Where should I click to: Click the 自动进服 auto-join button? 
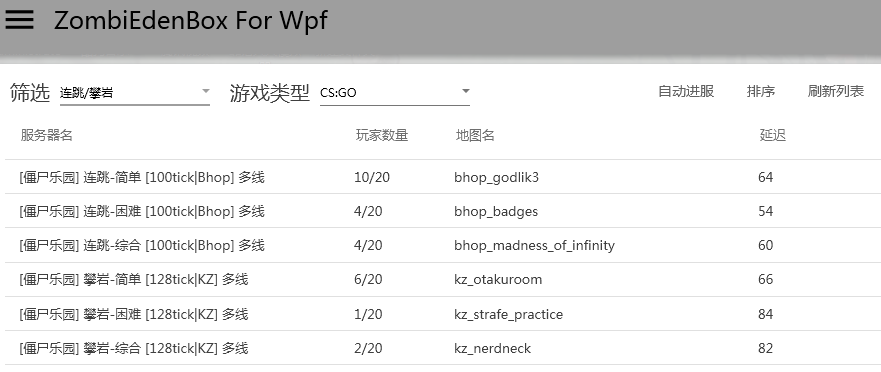(x=685, y=92)
